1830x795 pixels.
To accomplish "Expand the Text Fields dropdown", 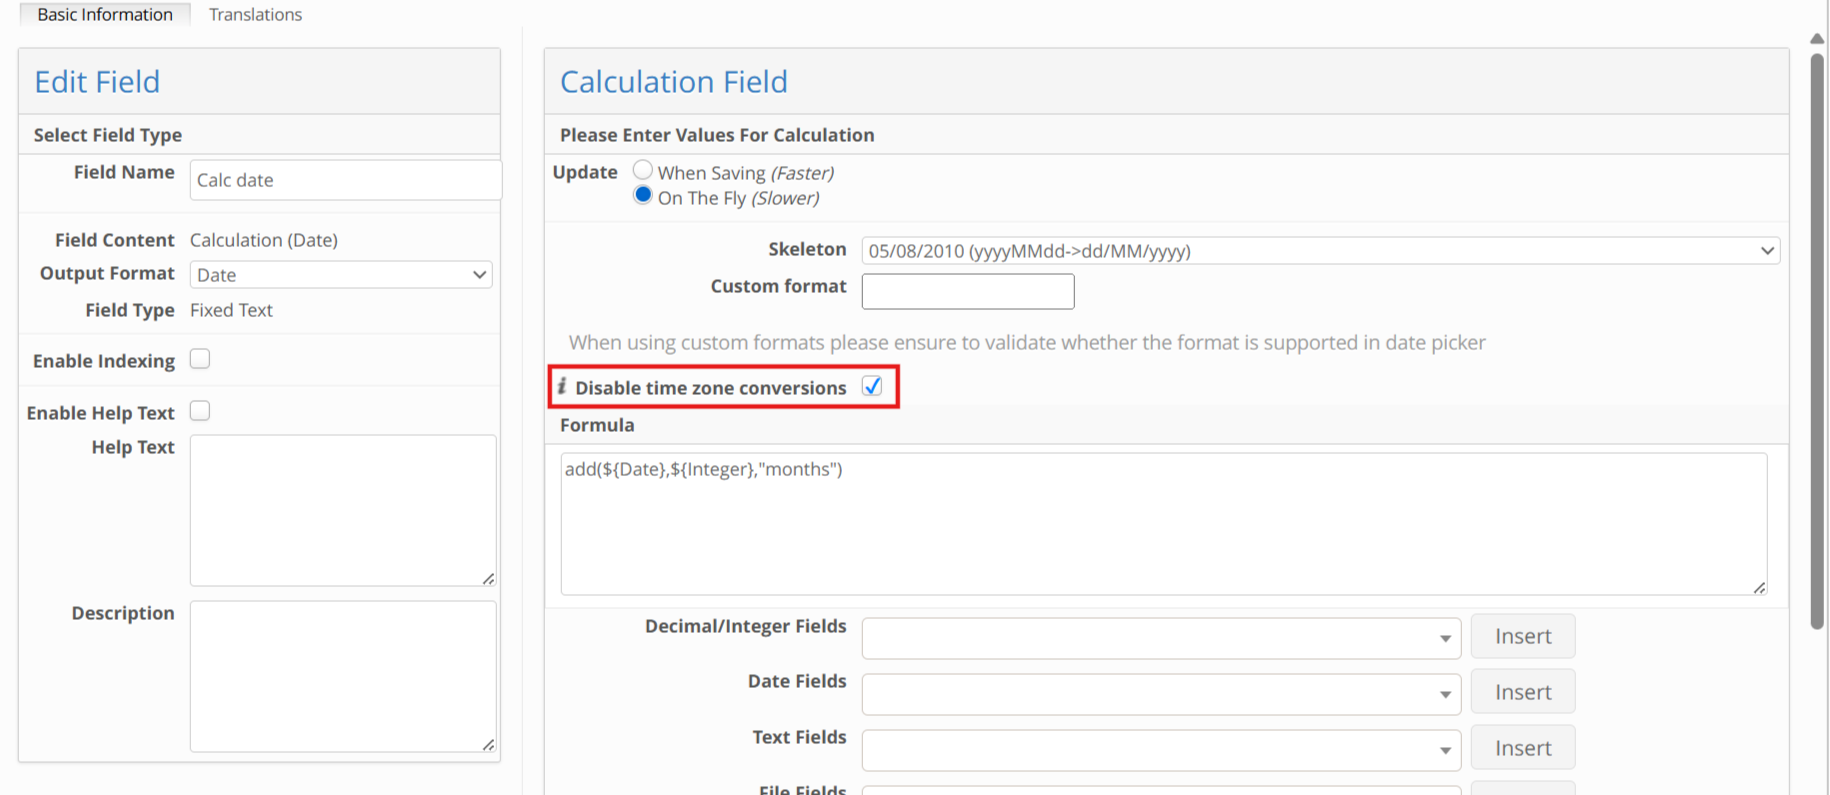I will [x=1161, y=750].
